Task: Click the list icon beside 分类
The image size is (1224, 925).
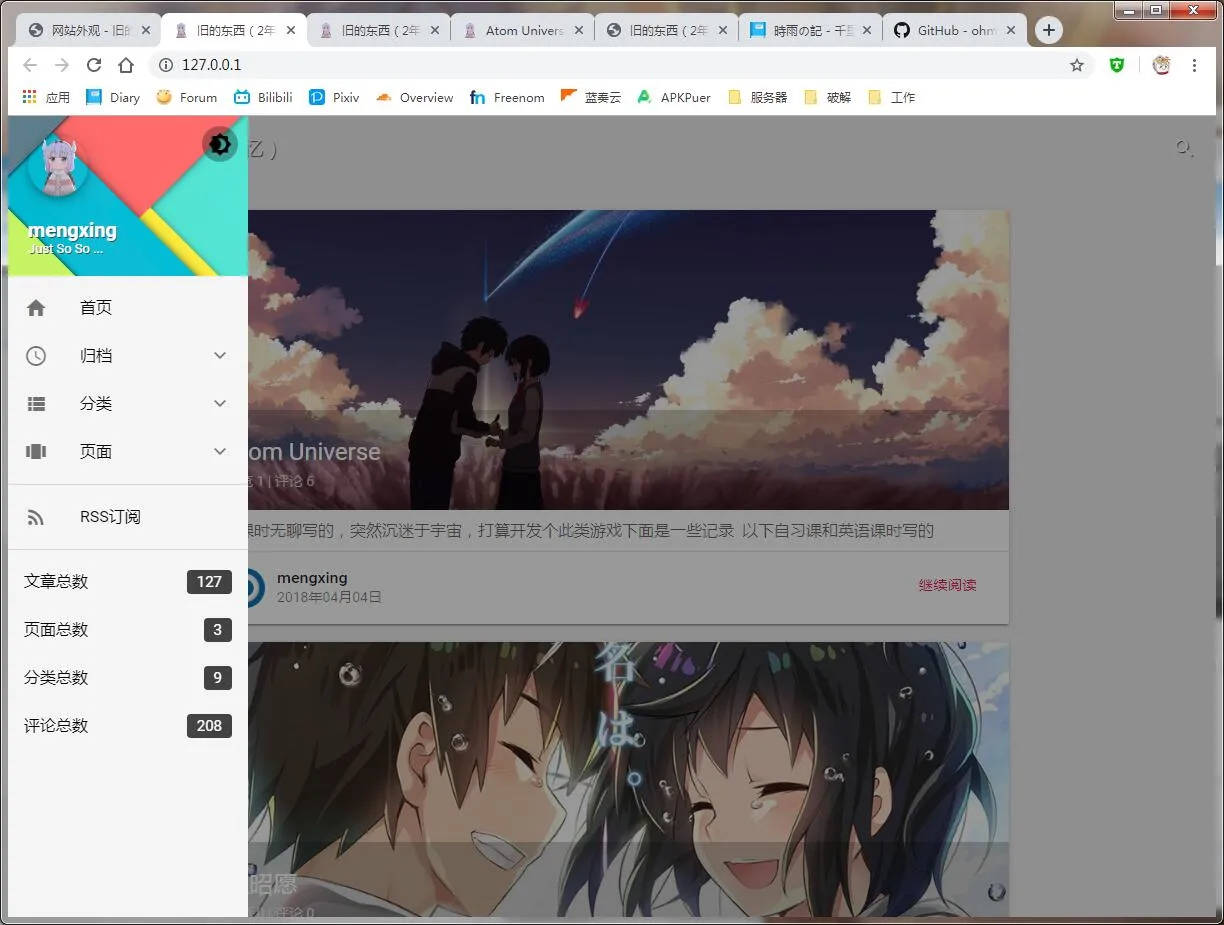Action: point(36,403)
